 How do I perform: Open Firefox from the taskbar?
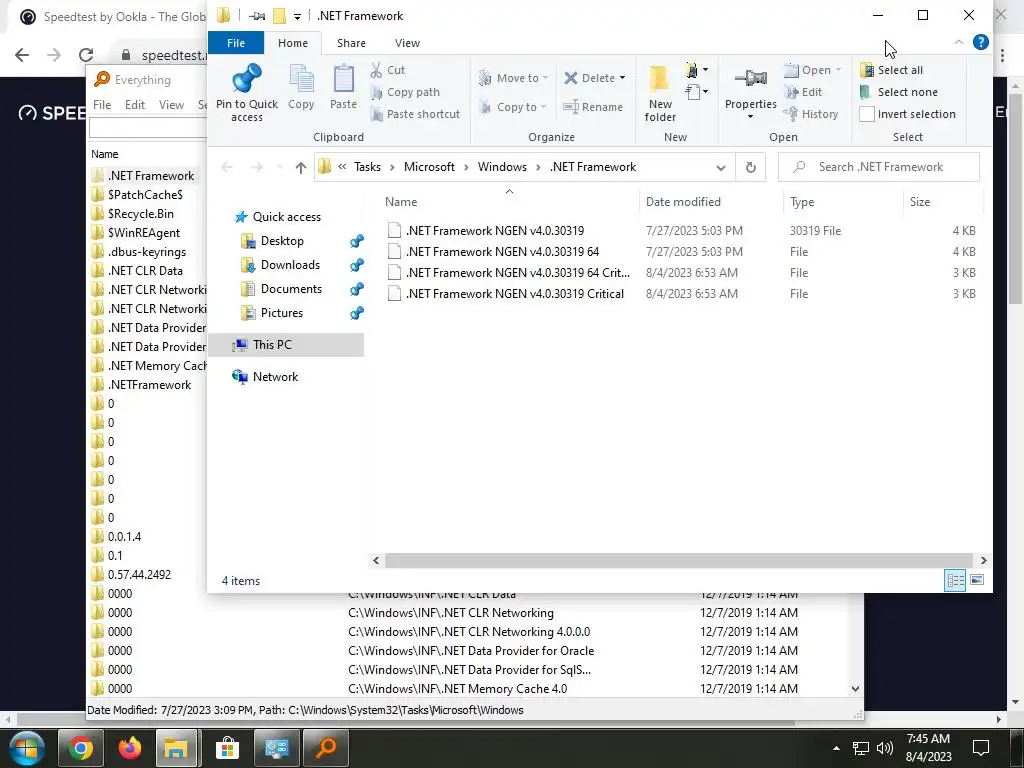pos(130,748)
